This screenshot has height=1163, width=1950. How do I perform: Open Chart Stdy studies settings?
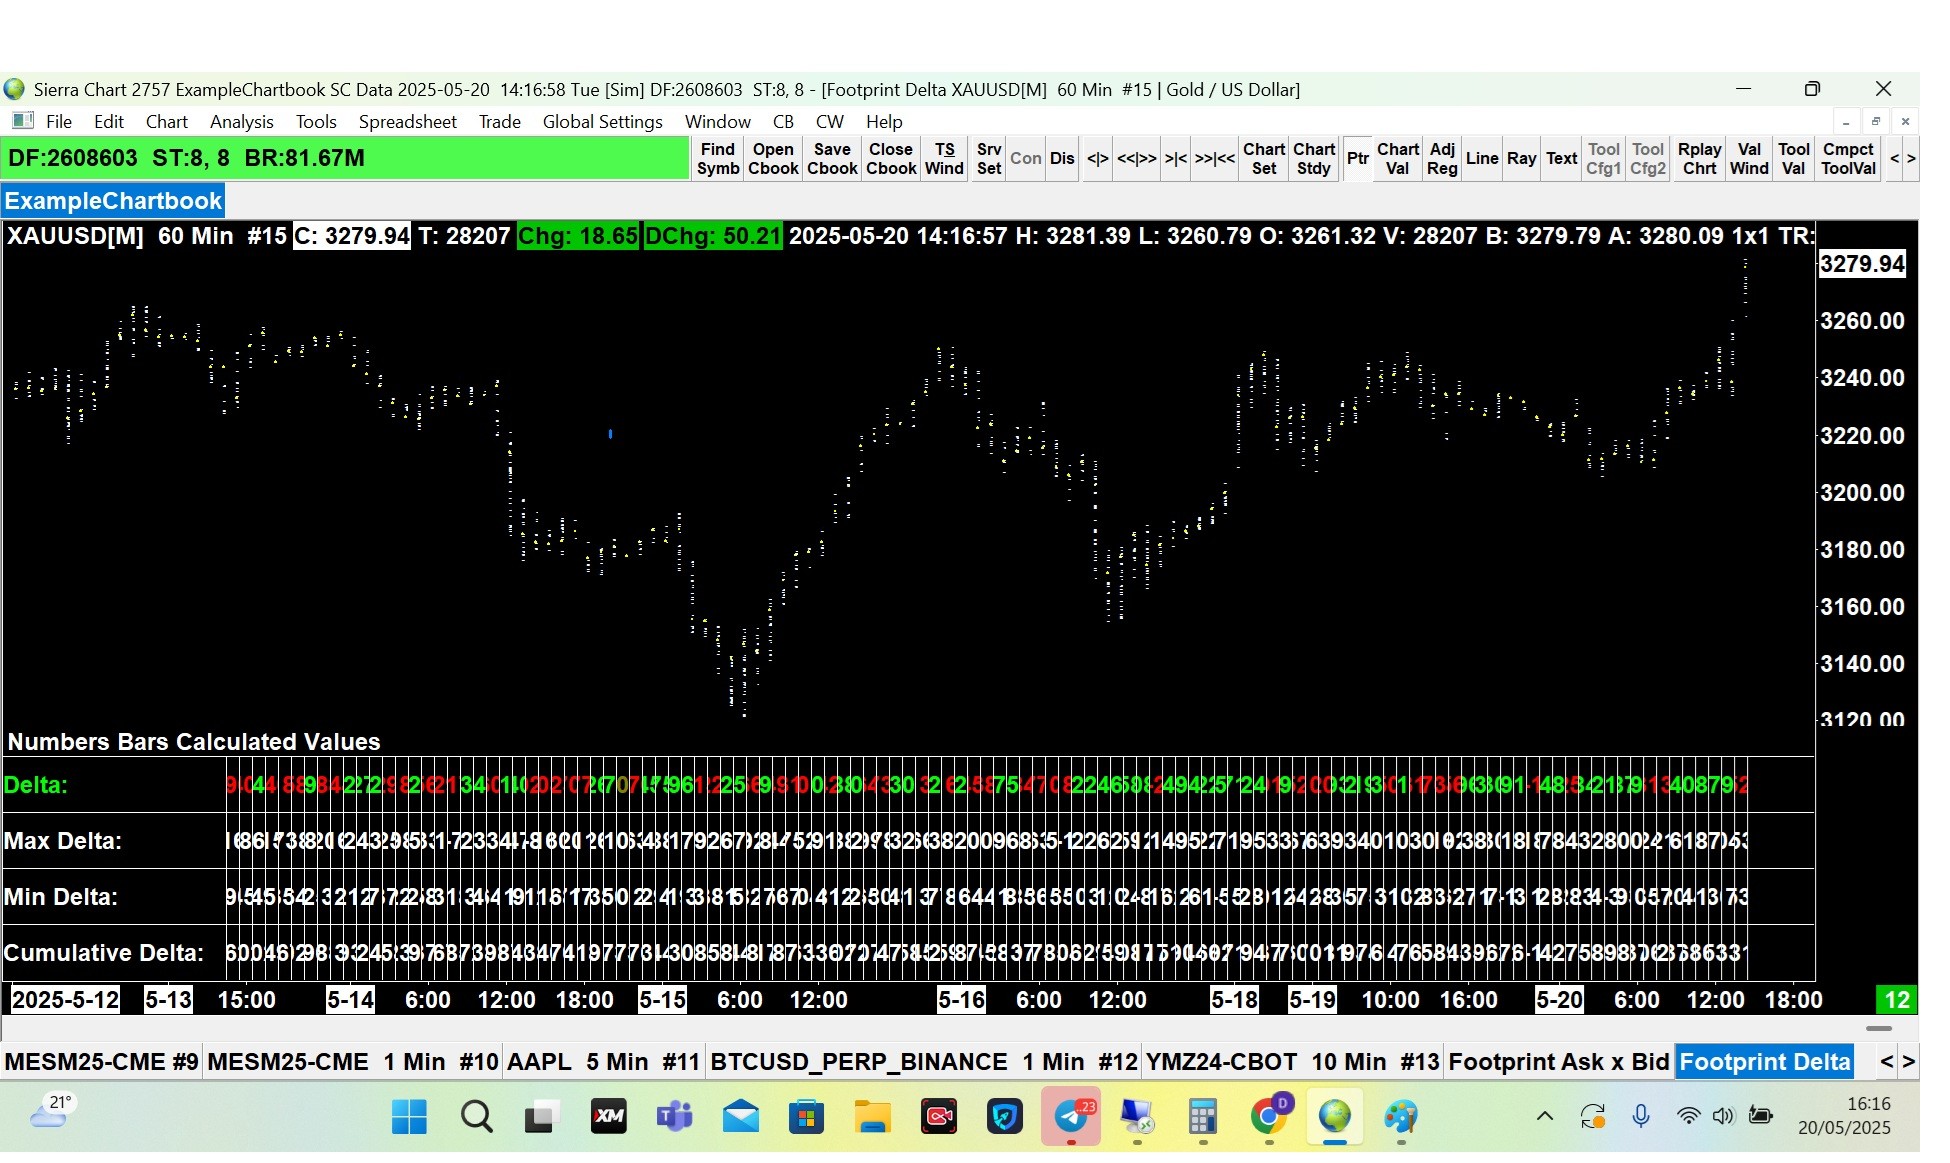click(x=1313, y=159)
